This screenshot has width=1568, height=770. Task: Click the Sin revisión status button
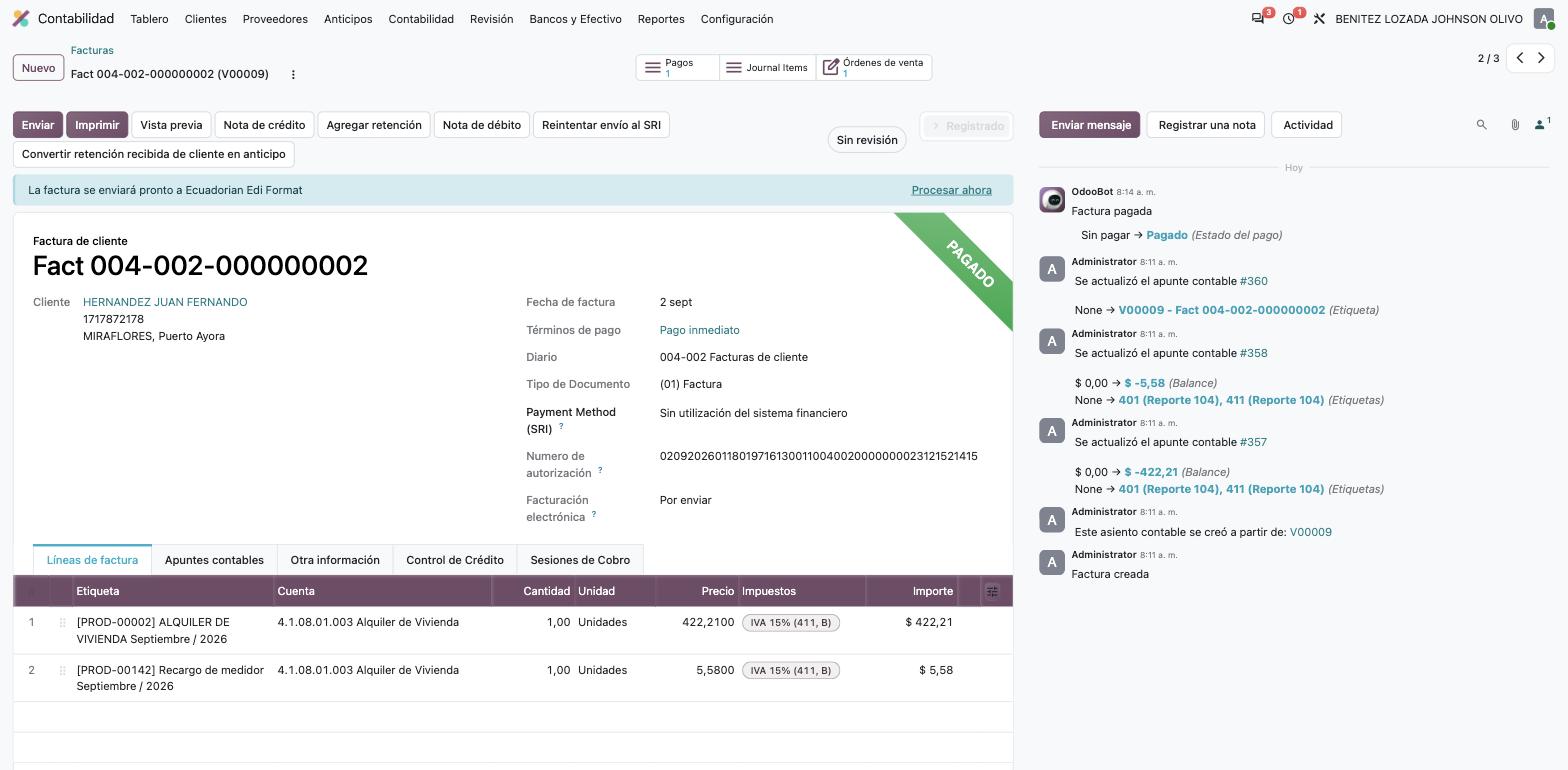[x=867, y=140]
